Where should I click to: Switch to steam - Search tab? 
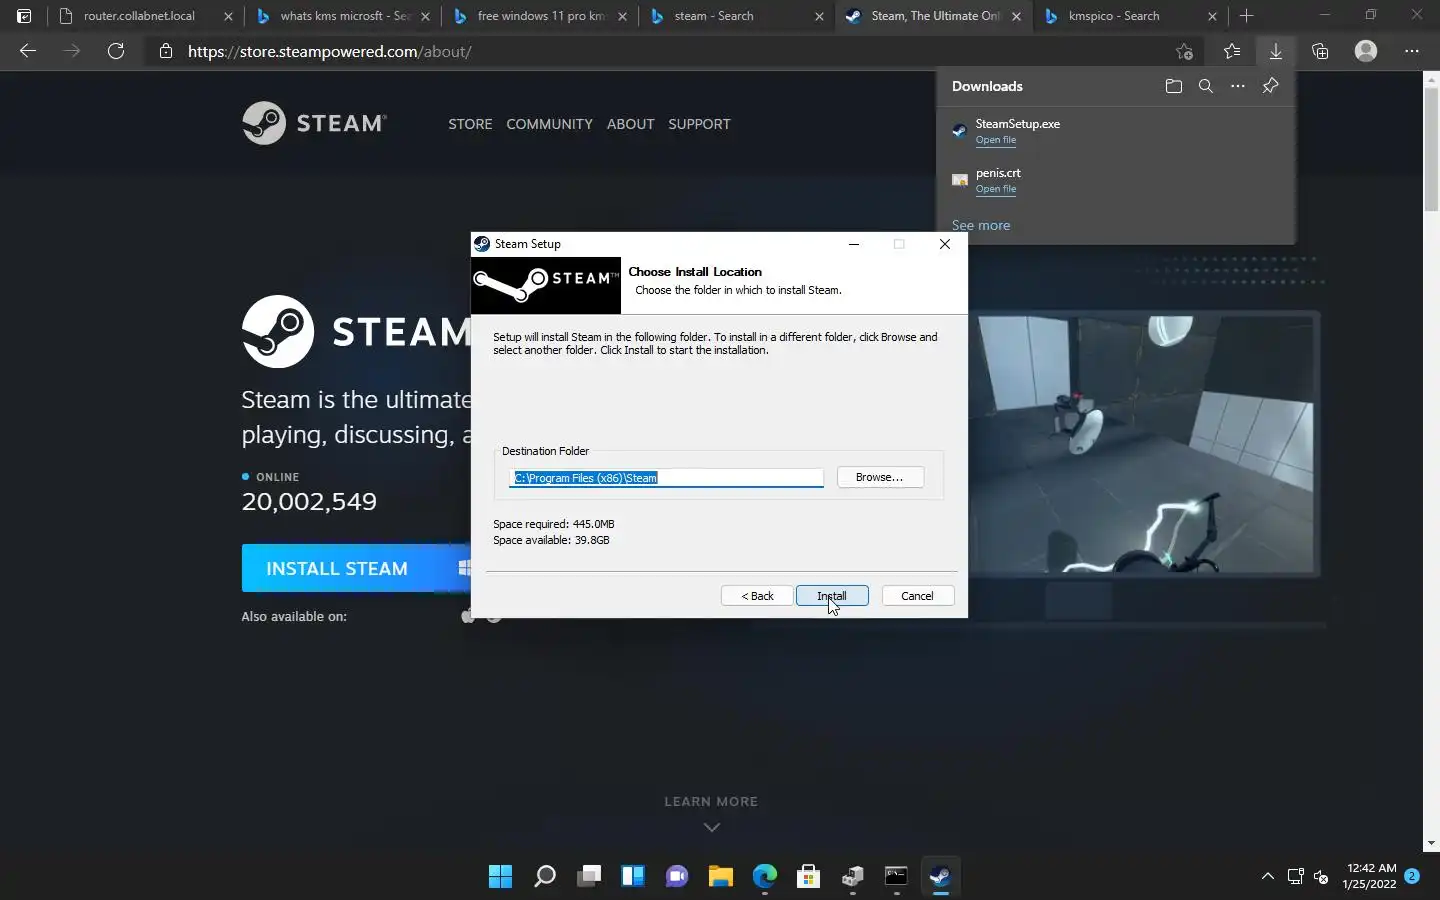737,16
